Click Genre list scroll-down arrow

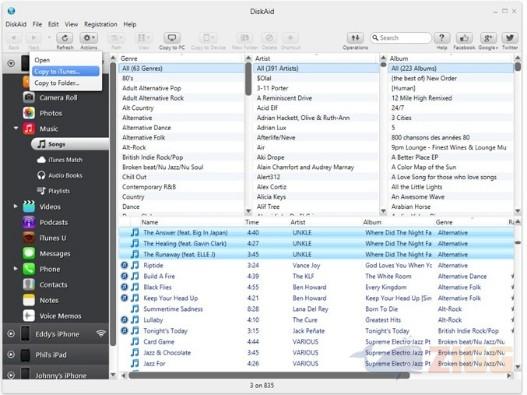[248, 211]
